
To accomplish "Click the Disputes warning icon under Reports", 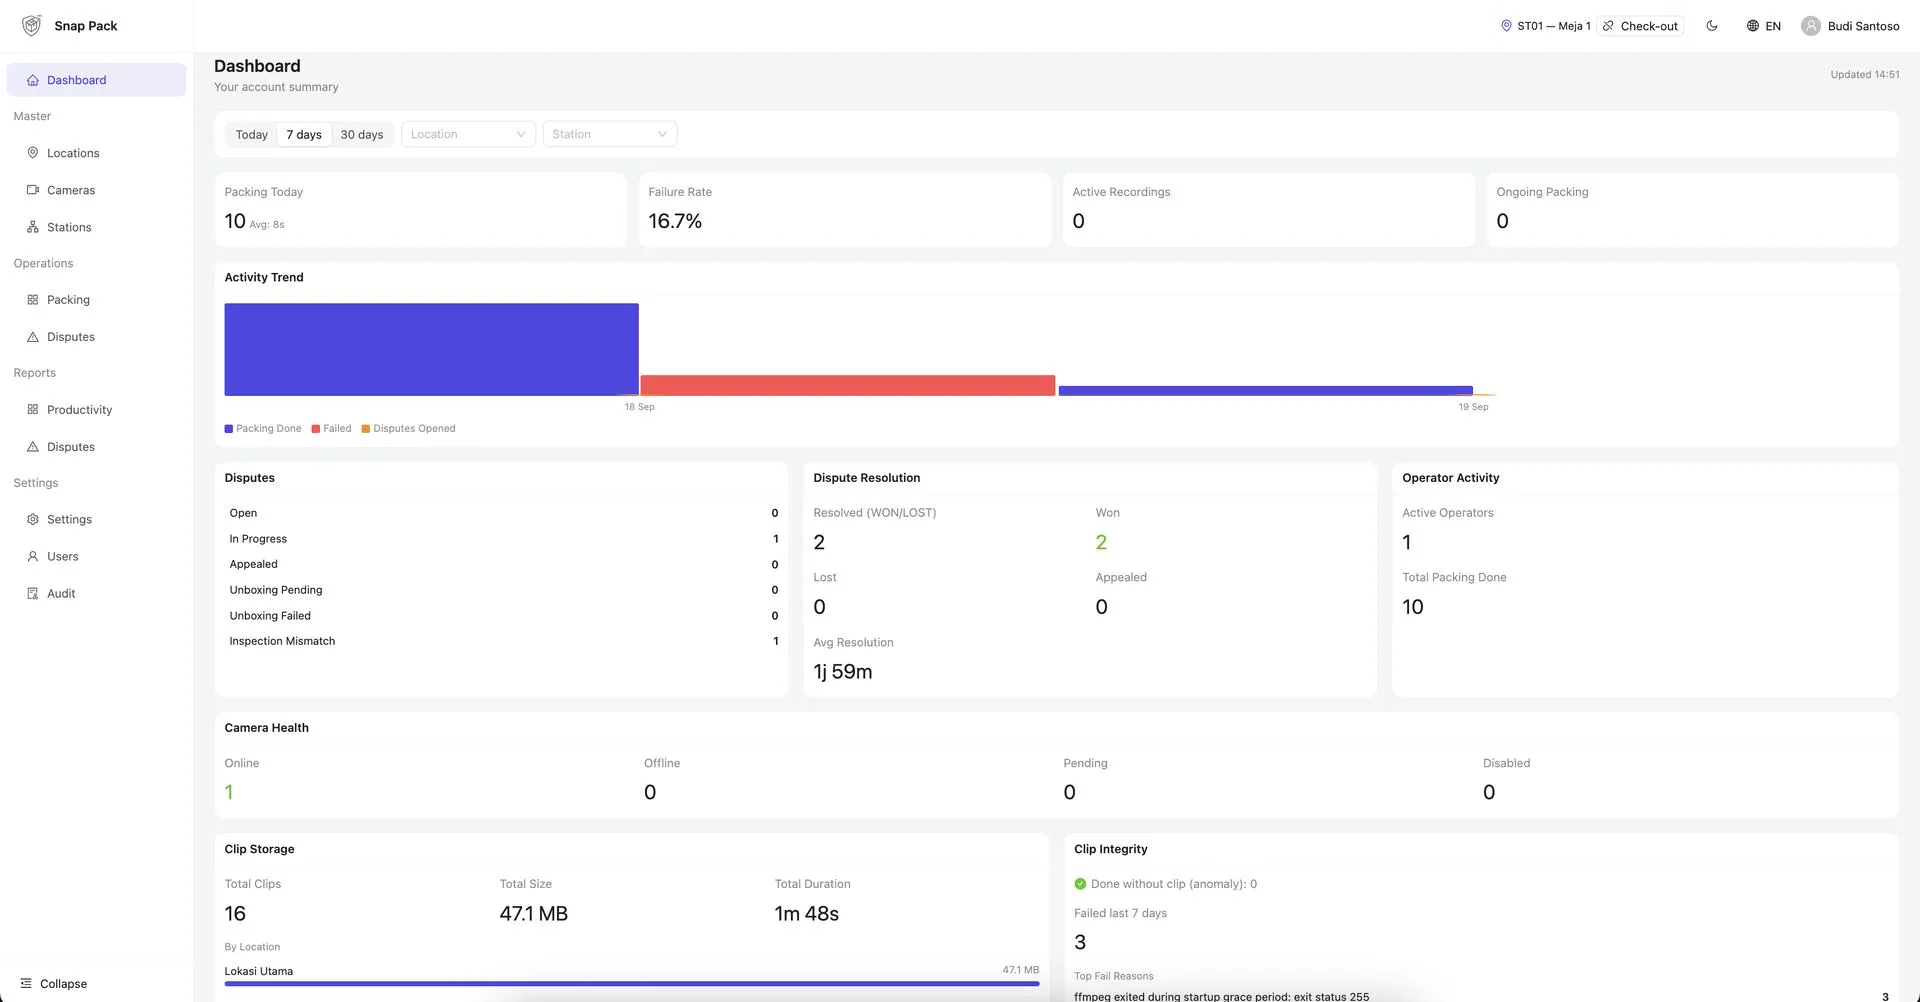I will pyautogui.click(x=33, y=447).
